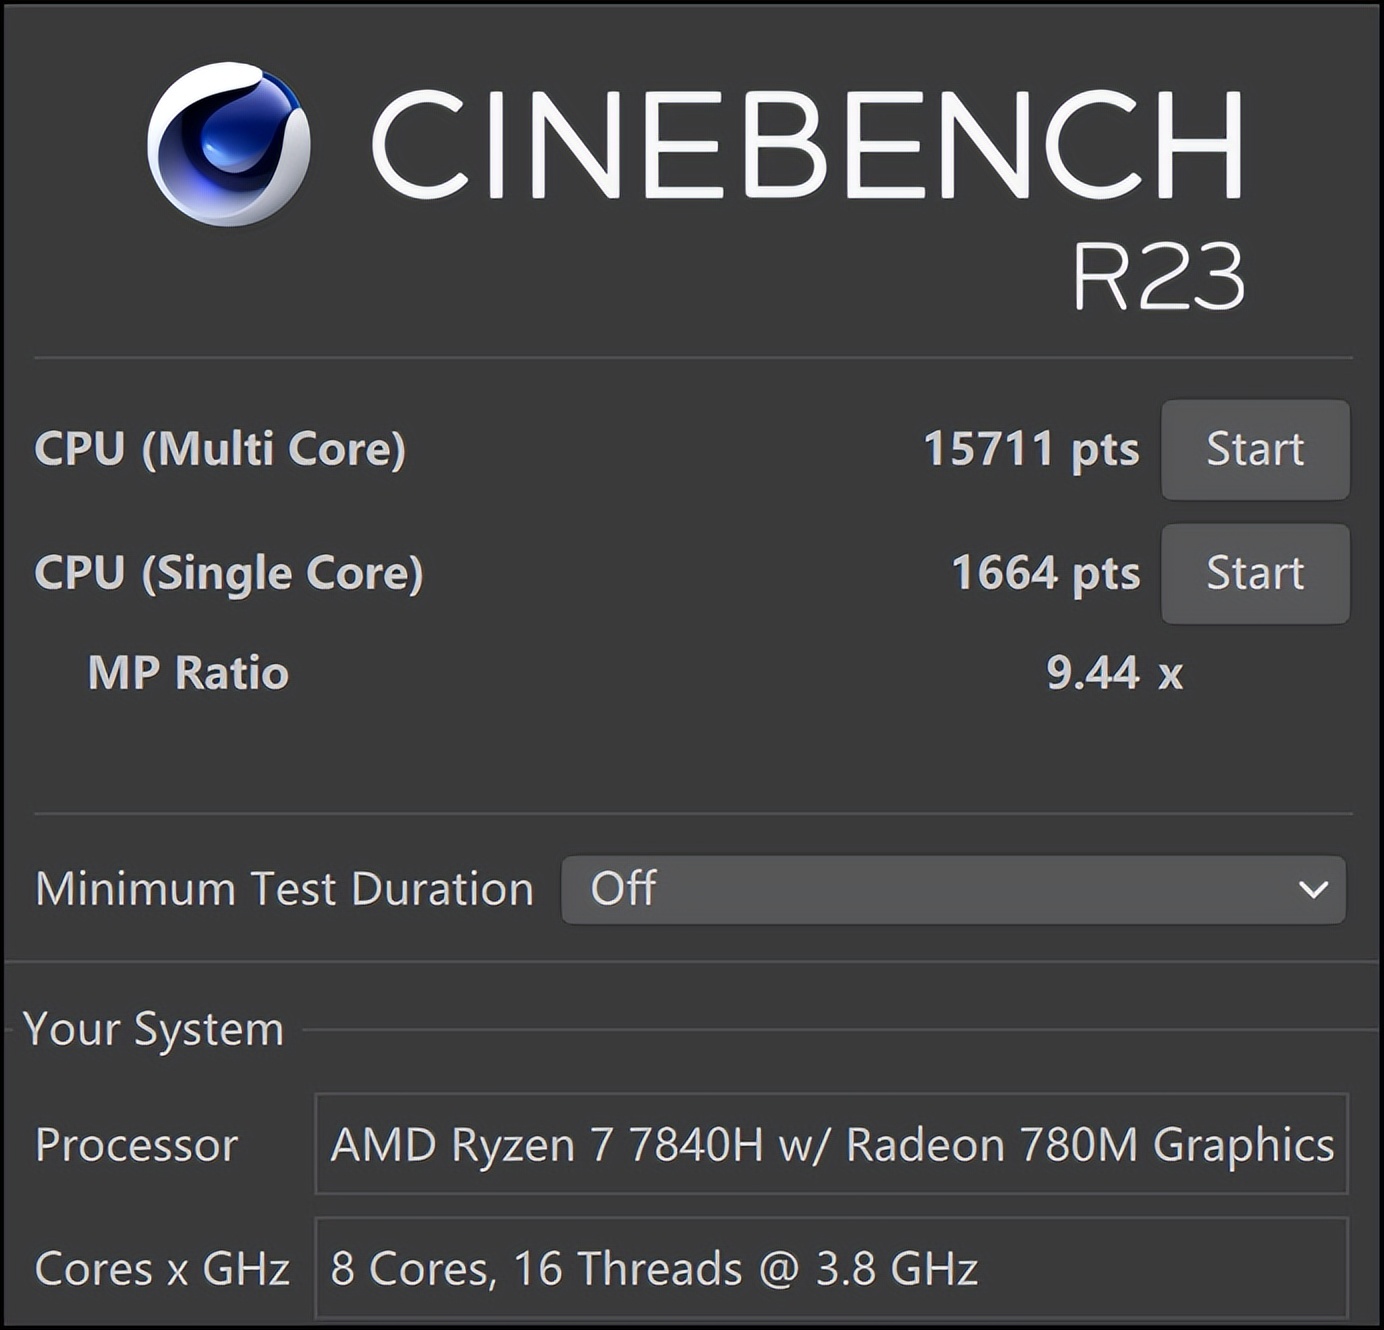Click the 9.44 x ratio value
Image resolution: width=1384 pixels, height=1330 pixels.
click(x=1114, y=673)
